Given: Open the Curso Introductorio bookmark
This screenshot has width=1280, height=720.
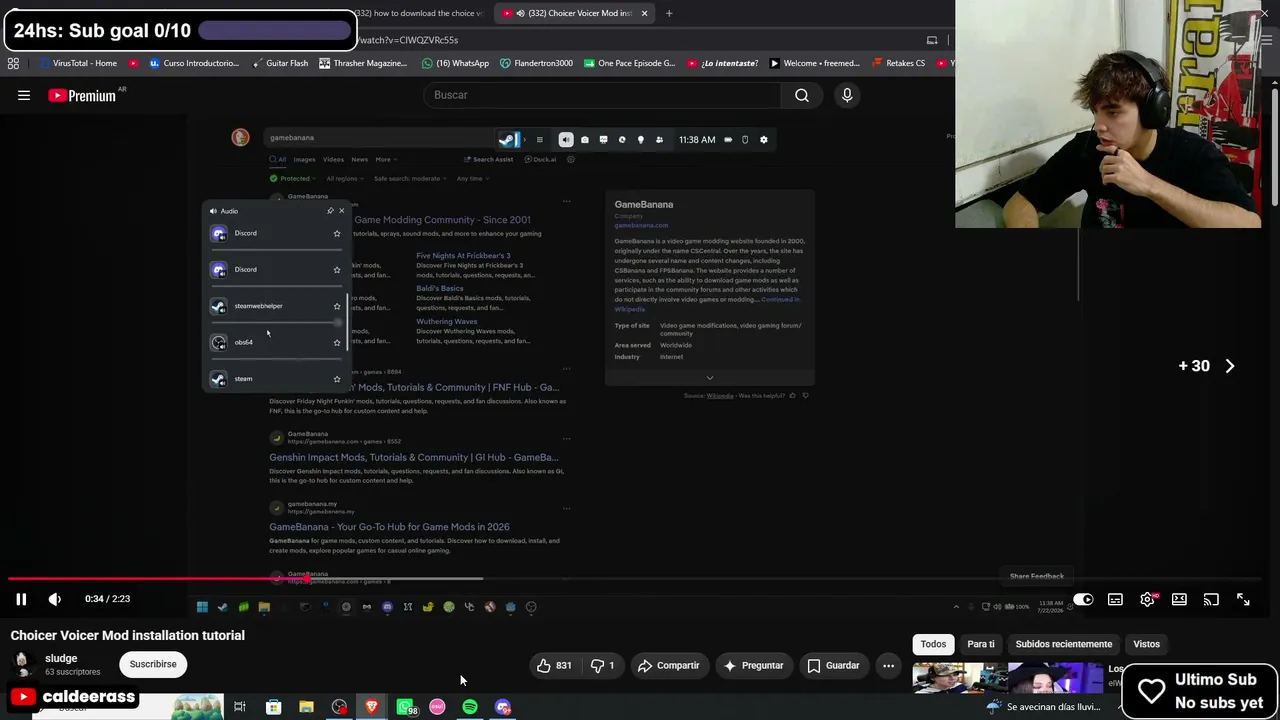Looking at the screenshot, I should [x=194, y=63].
